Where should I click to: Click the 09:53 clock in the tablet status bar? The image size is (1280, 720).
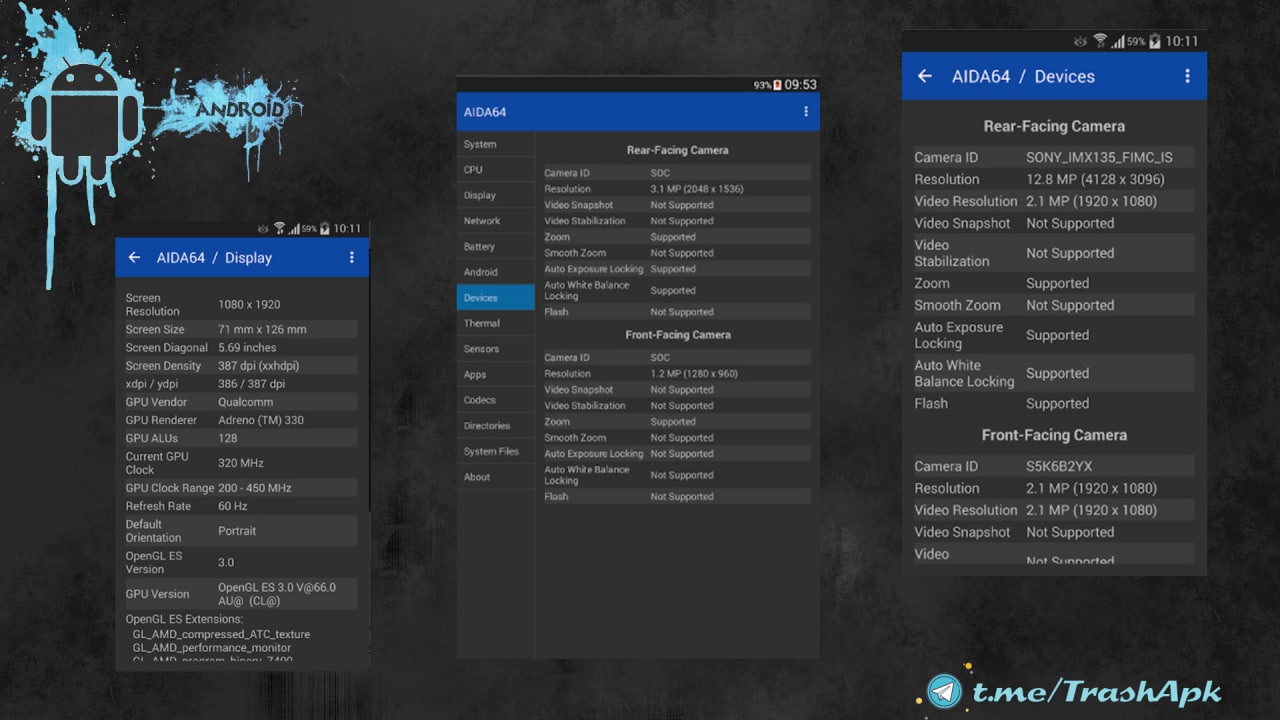point(800,85)
